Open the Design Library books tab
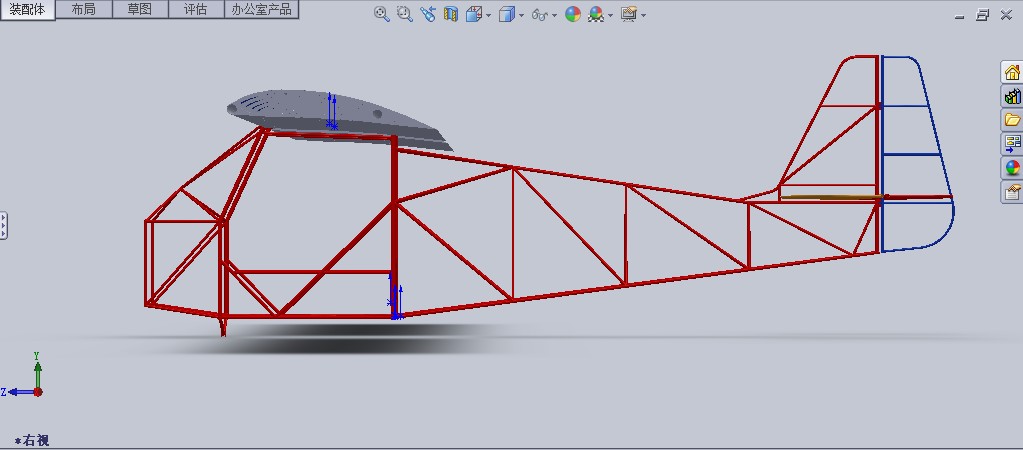This screenshot has height=450, width=1023. [x=1012, y=97]
